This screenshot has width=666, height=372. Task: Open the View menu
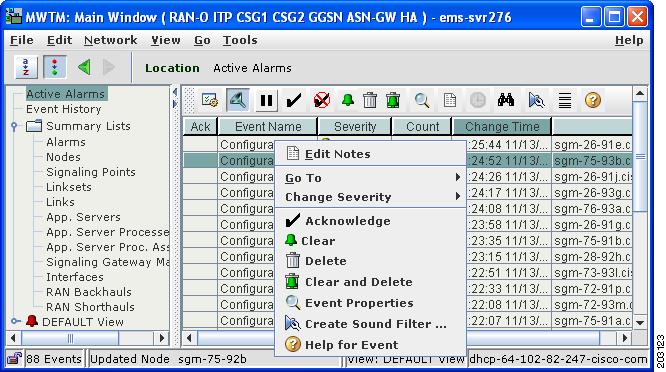point(166,40)
